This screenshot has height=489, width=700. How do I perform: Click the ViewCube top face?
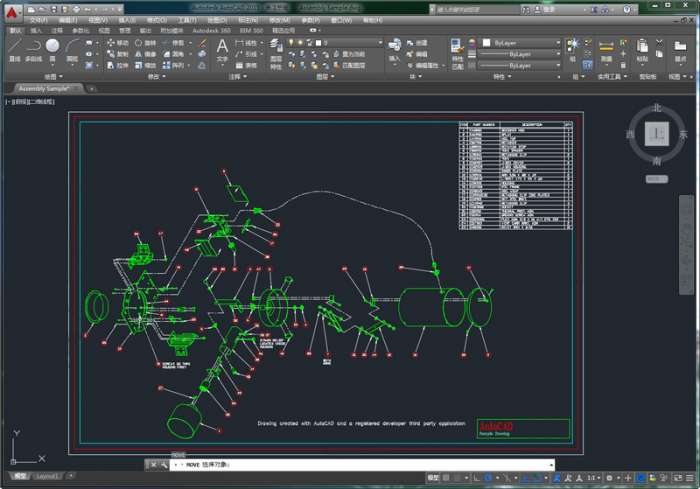click(656, 134)
